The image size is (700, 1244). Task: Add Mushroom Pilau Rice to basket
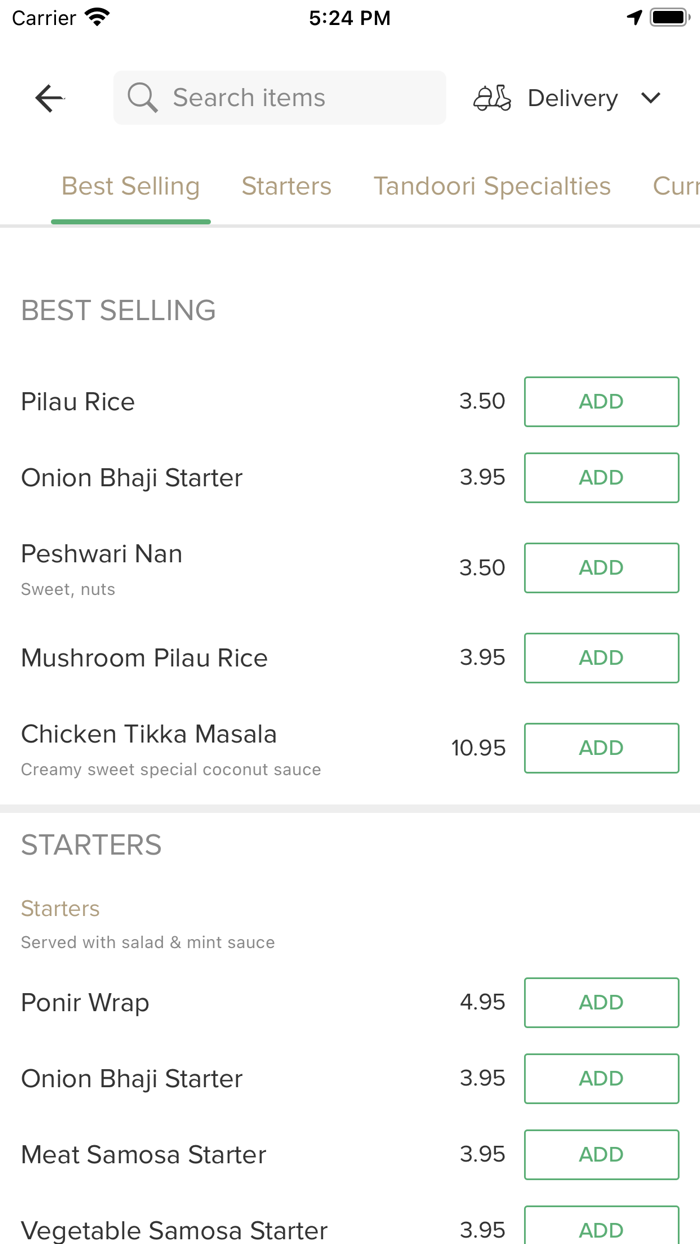[601, 658]
